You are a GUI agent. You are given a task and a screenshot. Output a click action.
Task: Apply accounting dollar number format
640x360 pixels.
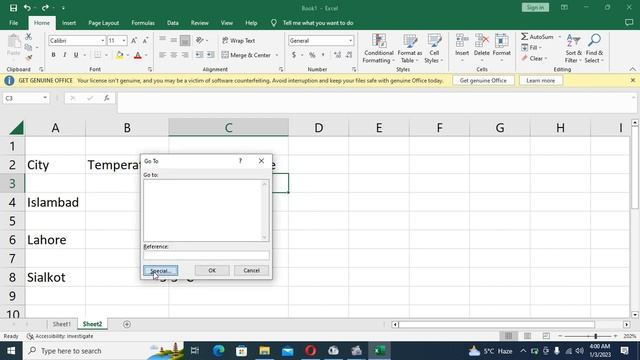(x=294, y=55)
